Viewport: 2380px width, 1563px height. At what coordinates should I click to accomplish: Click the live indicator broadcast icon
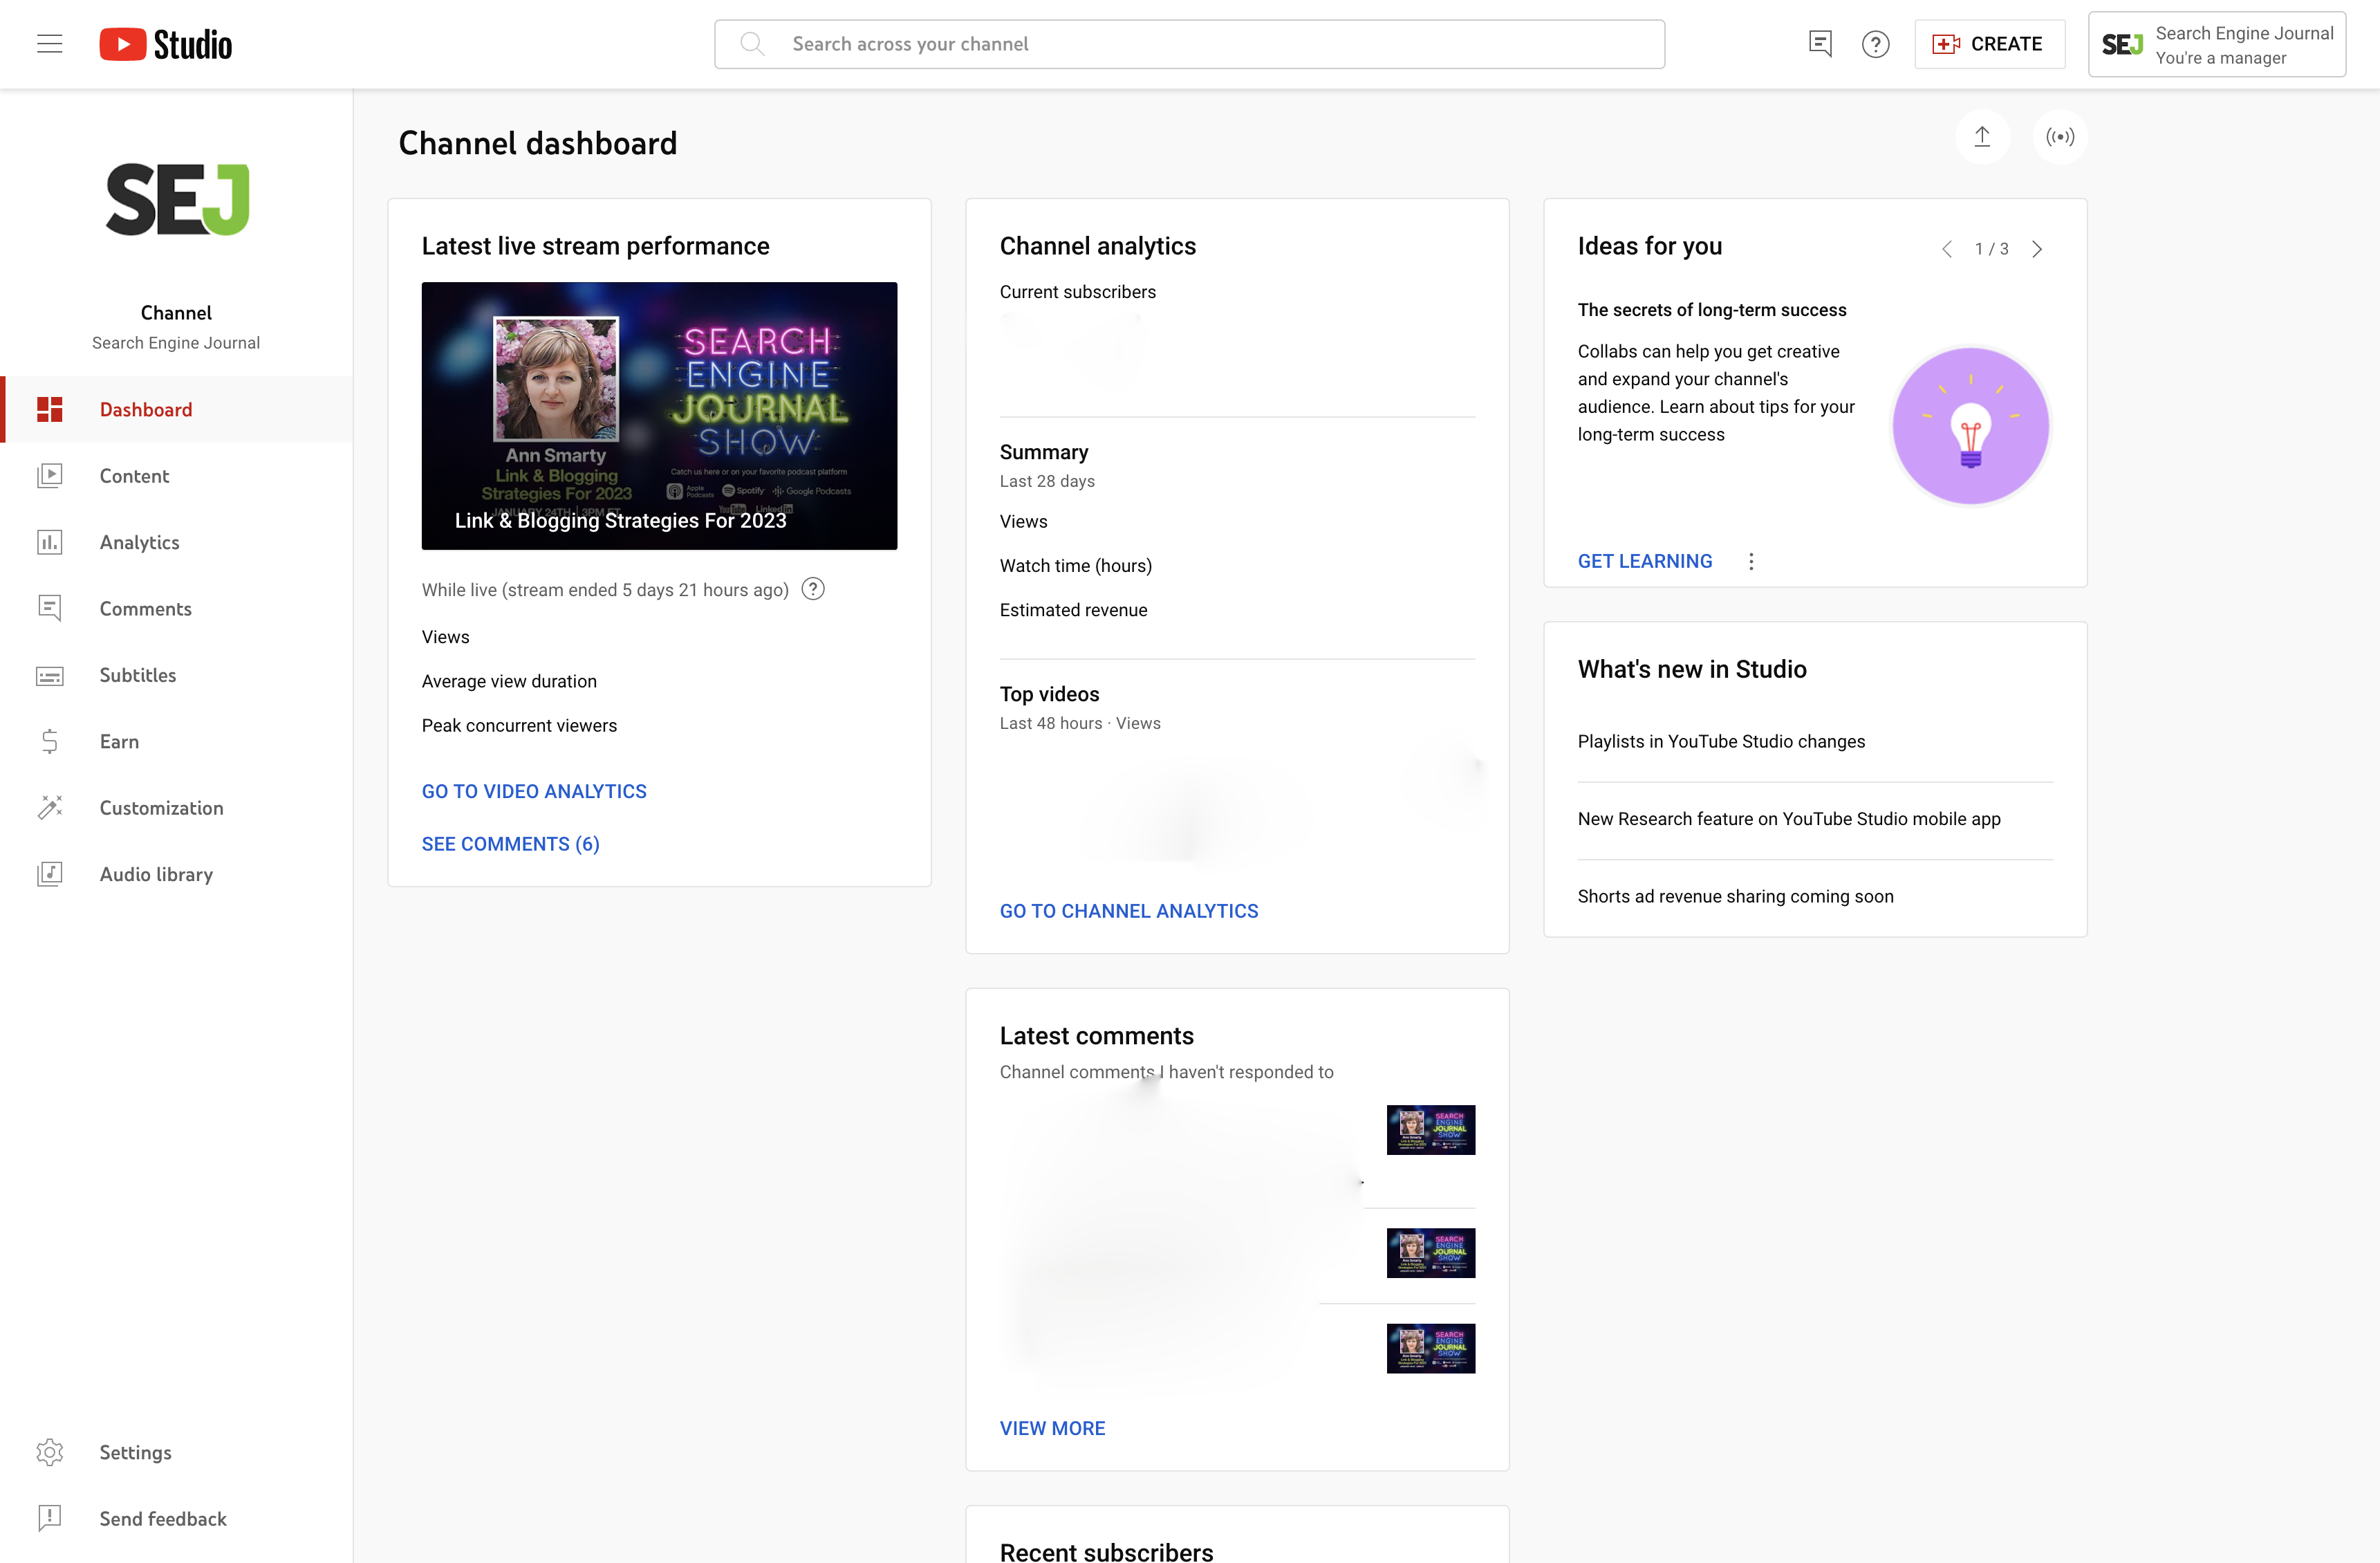[2059, 136]
